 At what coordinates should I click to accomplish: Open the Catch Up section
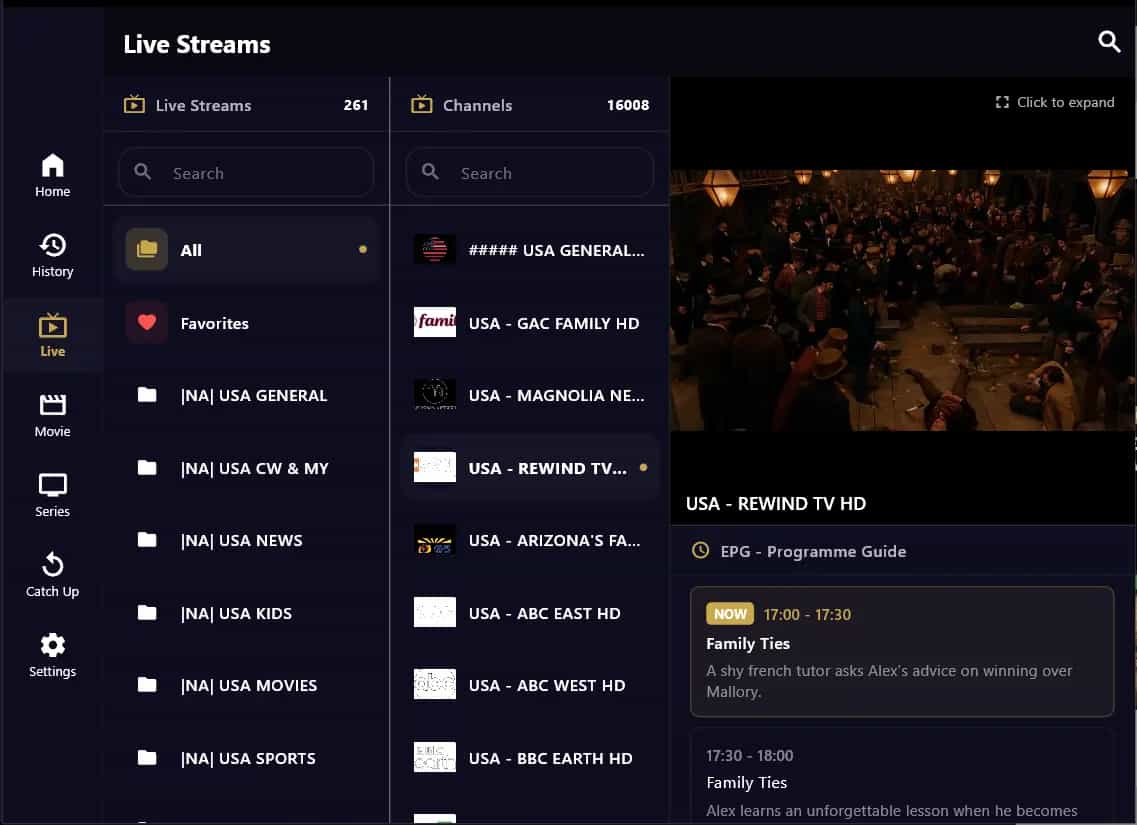[x=52, y=575]
